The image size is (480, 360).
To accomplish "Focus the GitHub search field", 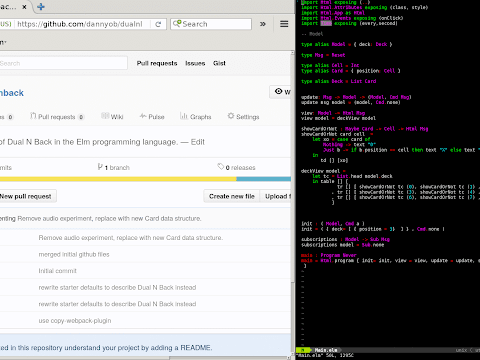I will tap(63, 63).
